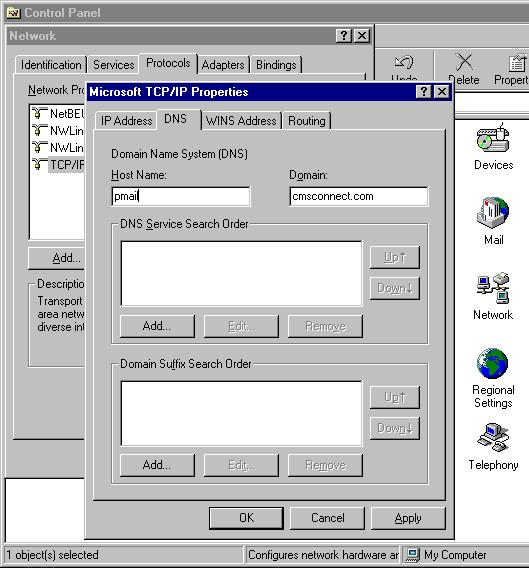This screenshot has width=529, height=568.
Task: Switch to the Services tab in the Network dialog
Action: pos(113,65)
